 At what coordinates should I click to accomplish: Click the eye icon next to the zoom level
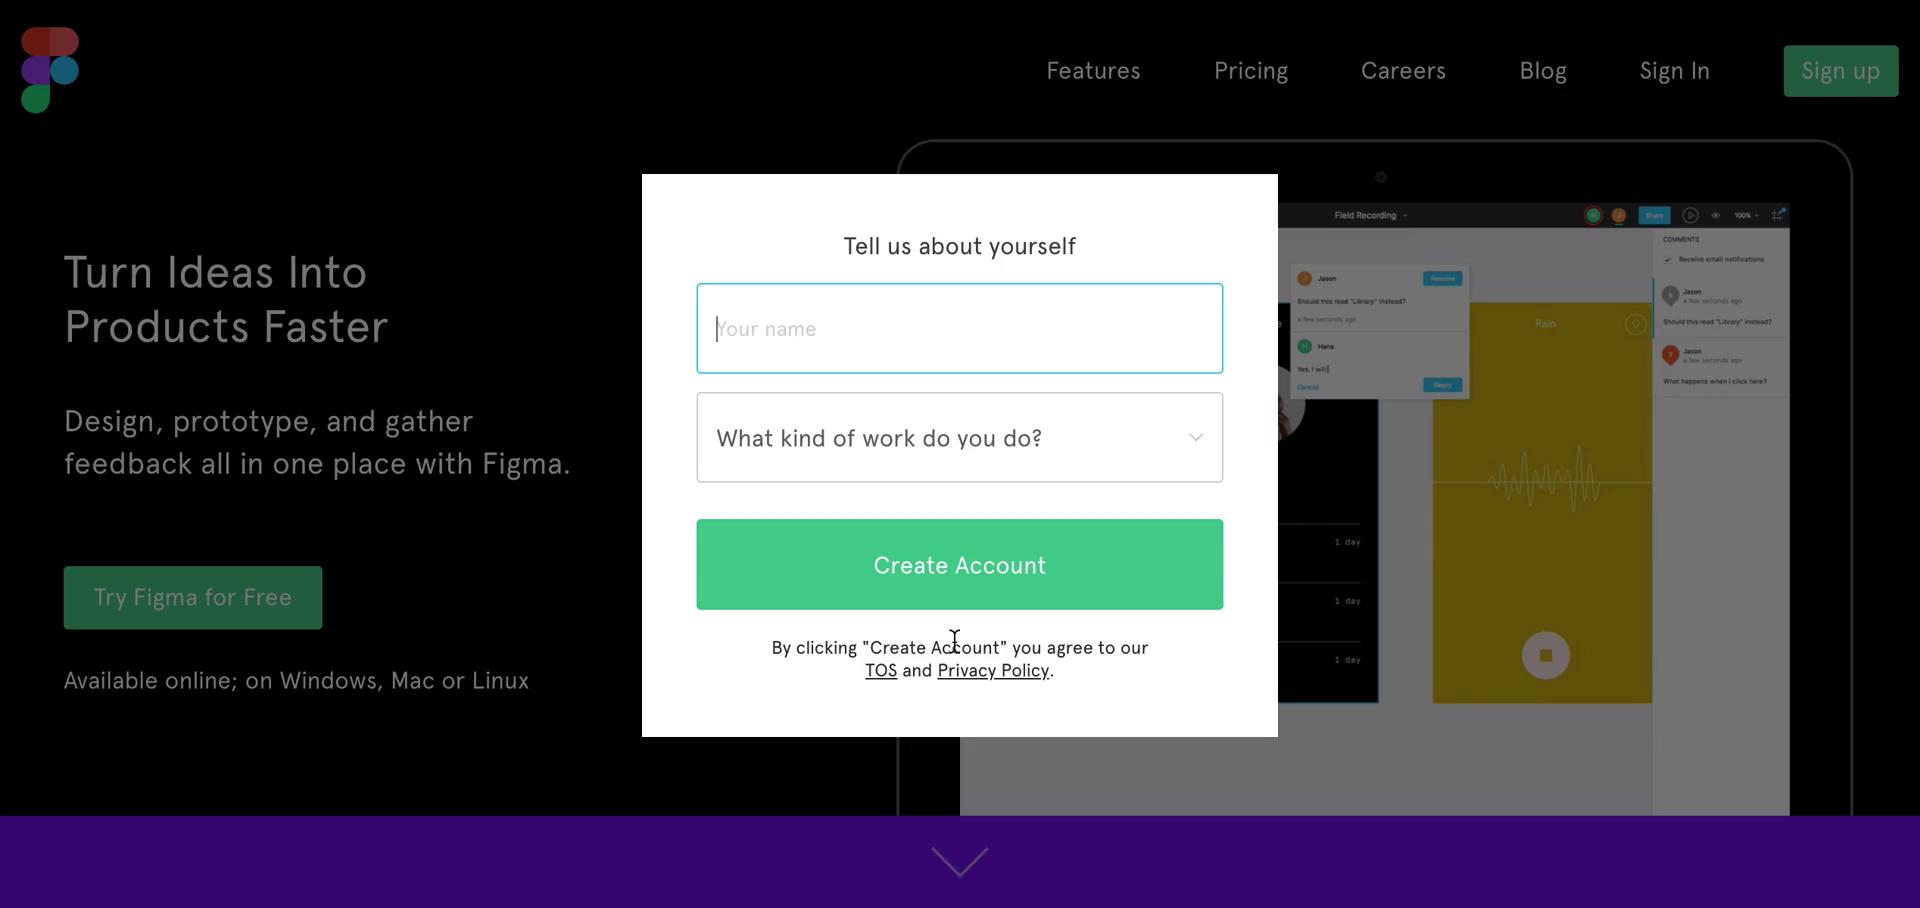[x=1716, y=215]
